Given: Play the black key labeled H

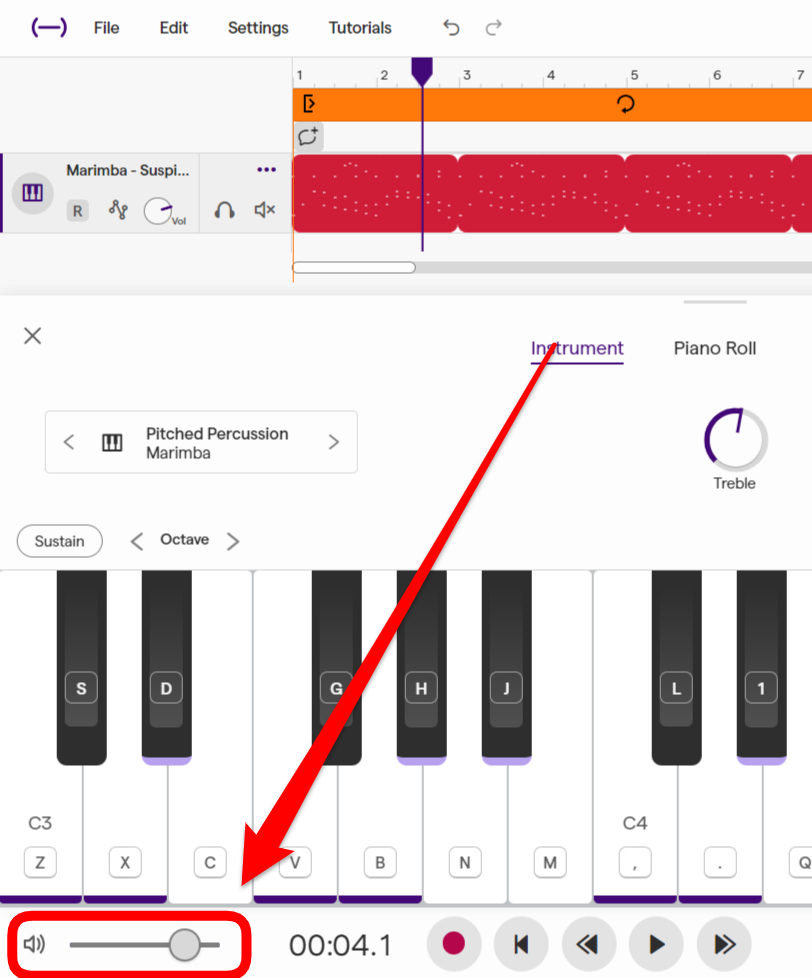Looking at the screenshot, I should [x=421, y=667].
